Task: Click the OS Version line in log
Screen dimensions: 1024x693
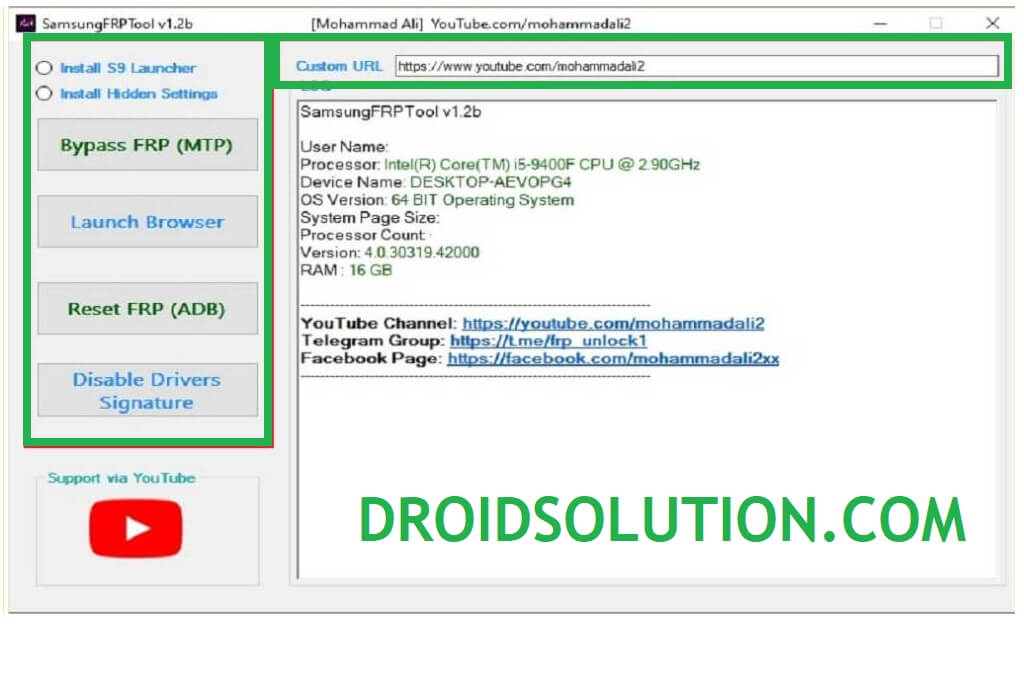Action: [x=437, y=199]
